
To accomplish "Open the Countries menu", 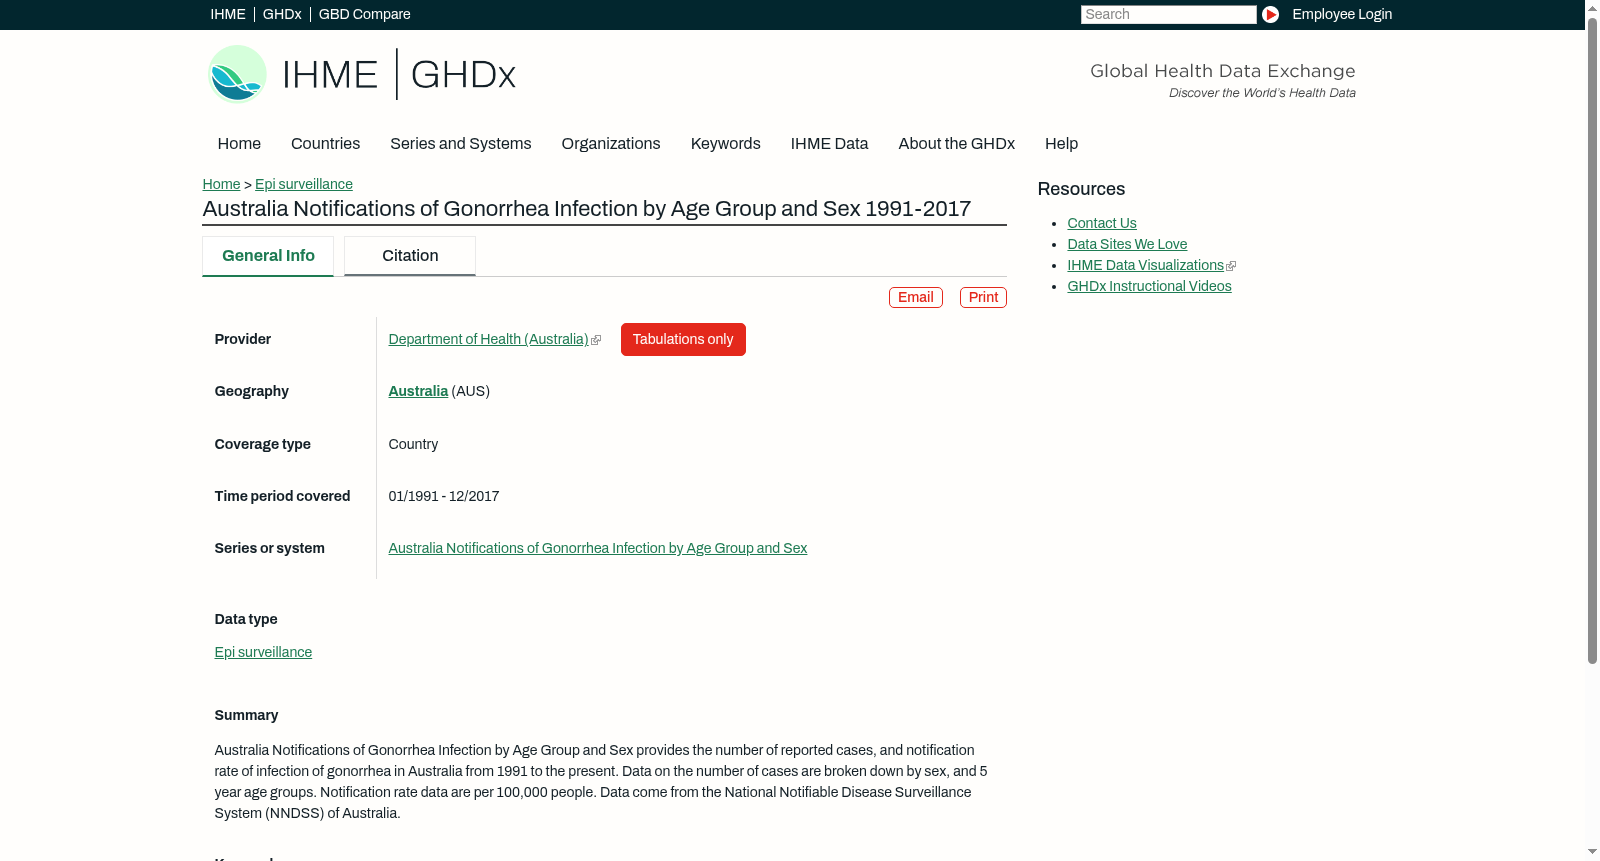I will tap(325, 144).
